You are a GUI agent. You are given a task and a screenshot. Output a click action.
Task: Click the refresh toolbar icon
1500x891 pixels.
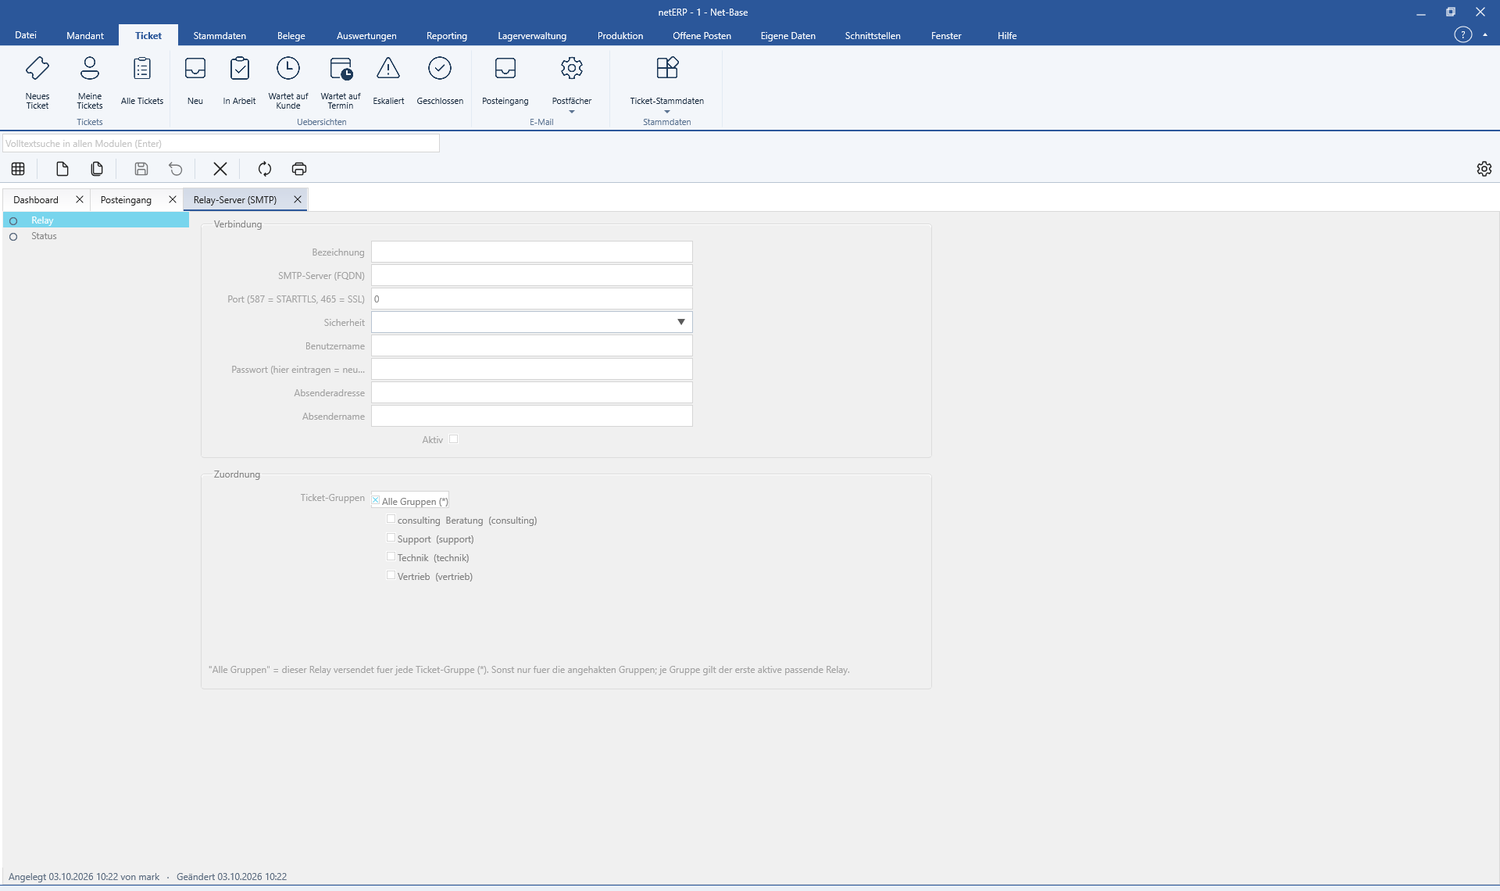(x=264, y=169)
